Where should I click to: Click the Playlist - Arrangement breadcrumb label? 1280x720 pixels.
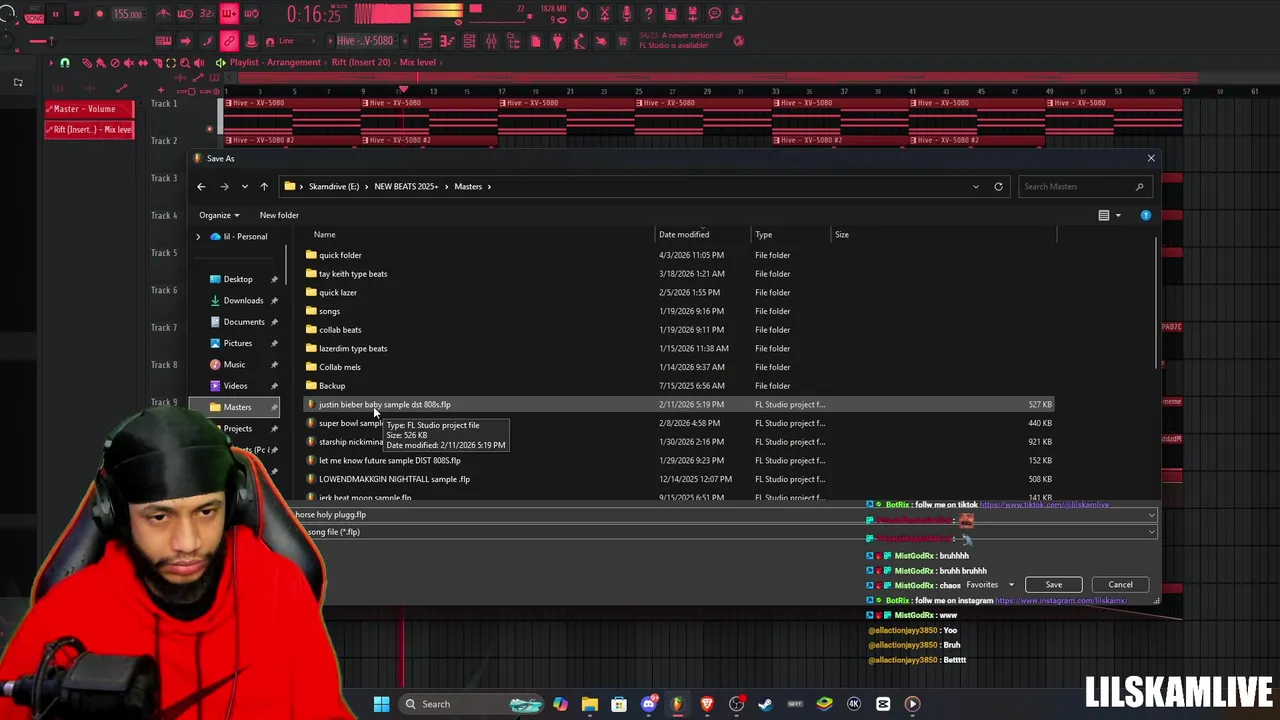(x=275, y=62)
